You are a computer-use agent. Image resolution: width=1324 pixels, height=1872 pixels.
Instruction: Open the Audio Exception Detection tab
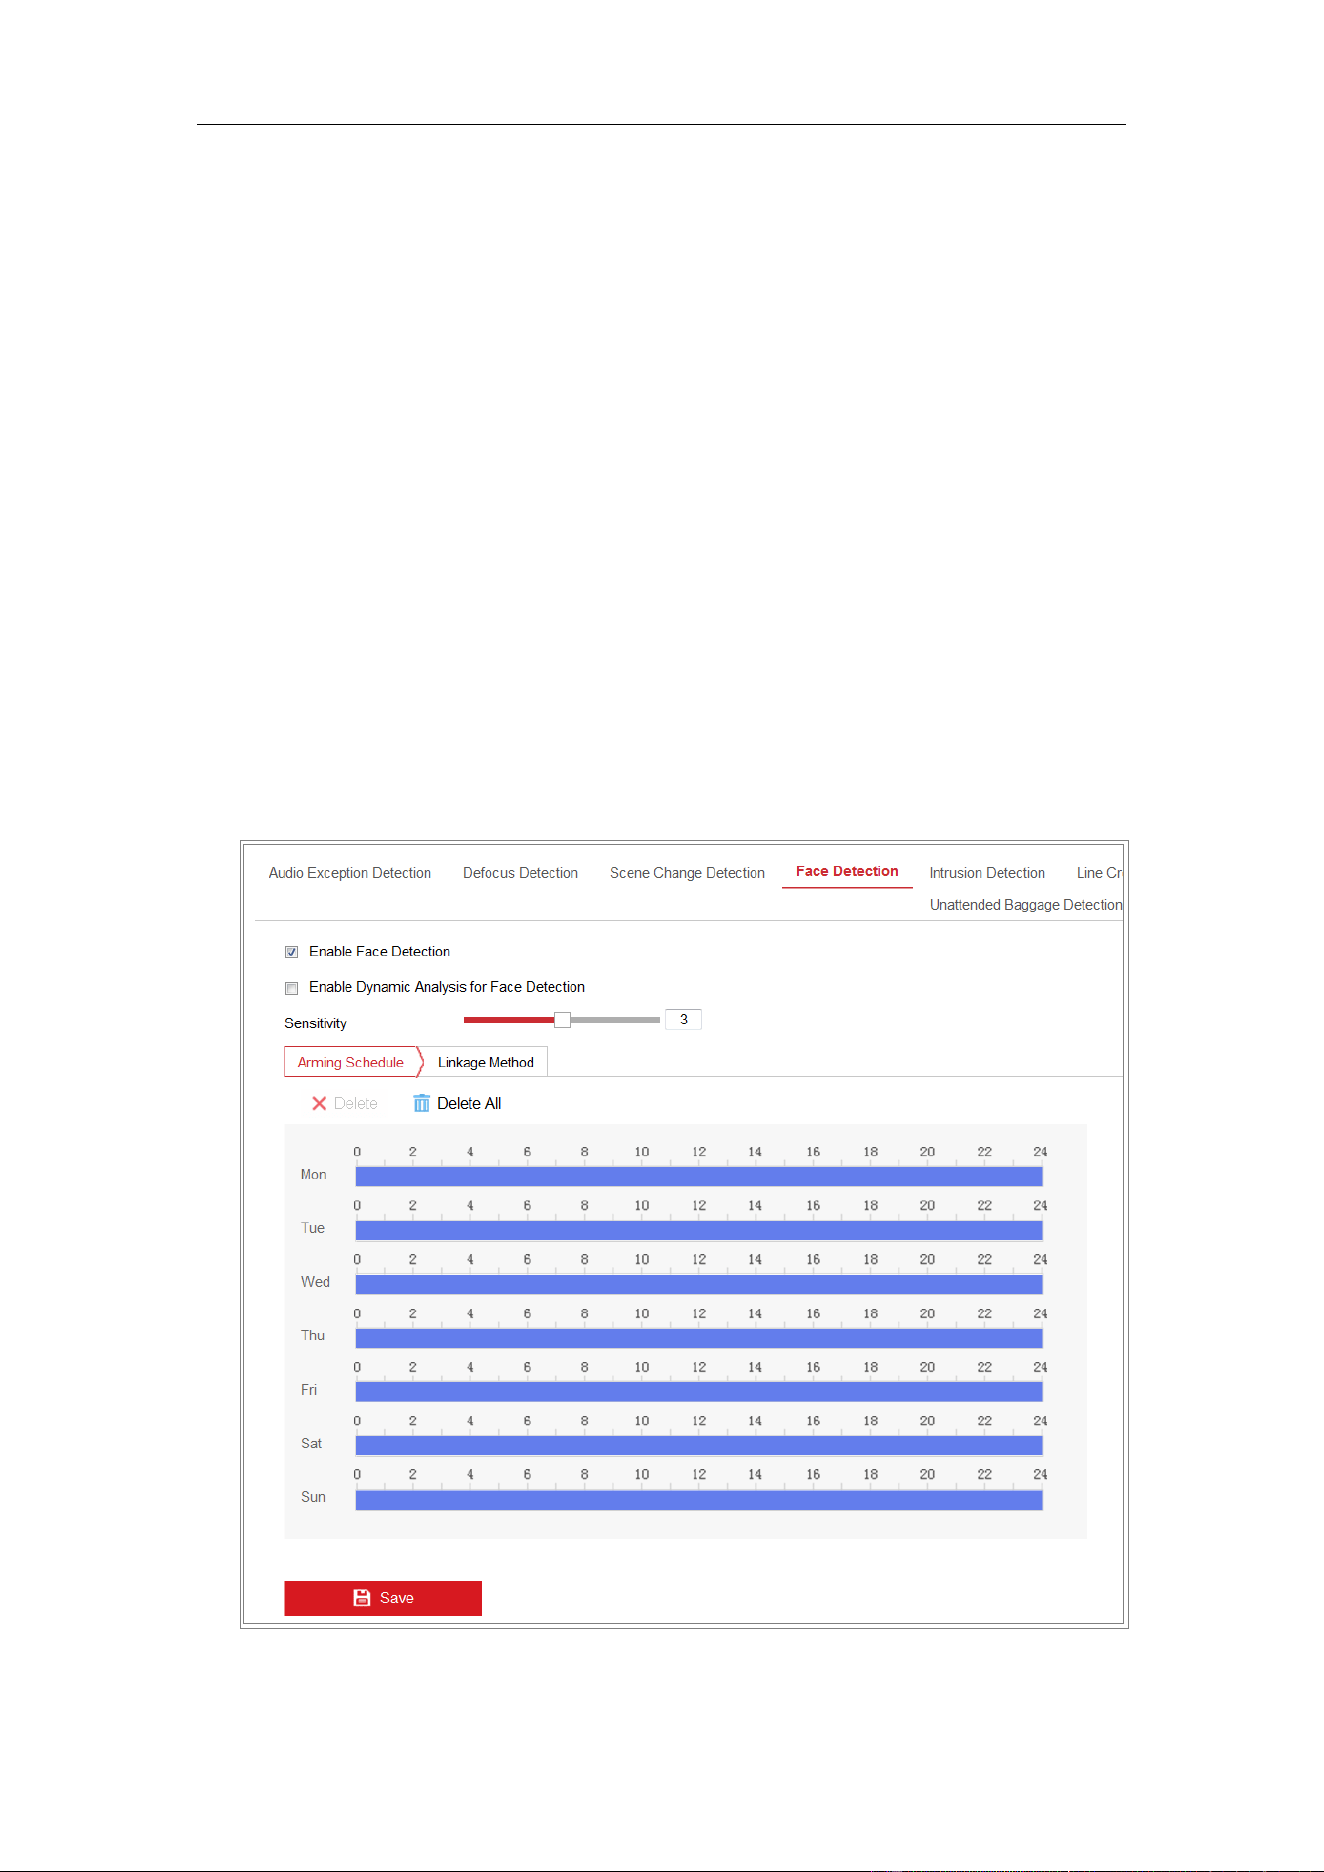pos(350,873)
